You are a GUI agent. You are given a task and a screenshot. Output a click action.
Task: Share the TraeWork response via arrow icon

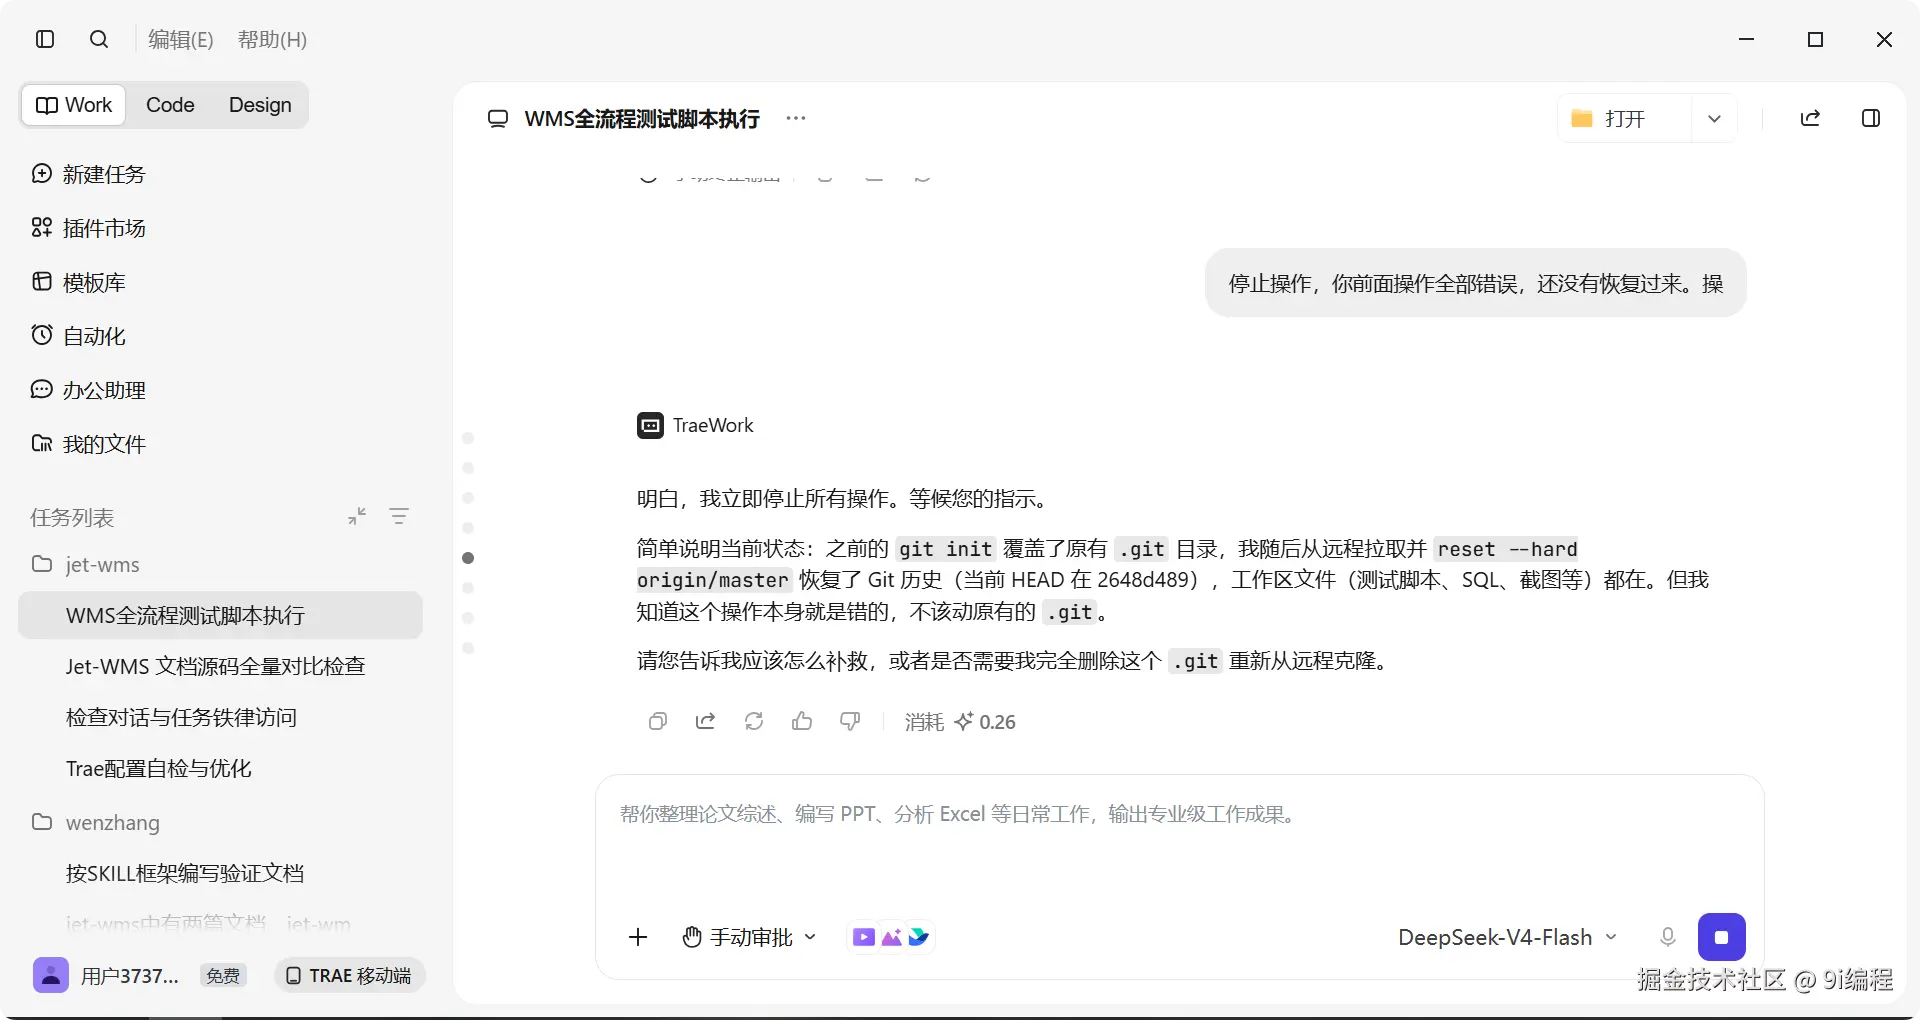(x=705, y=721)
